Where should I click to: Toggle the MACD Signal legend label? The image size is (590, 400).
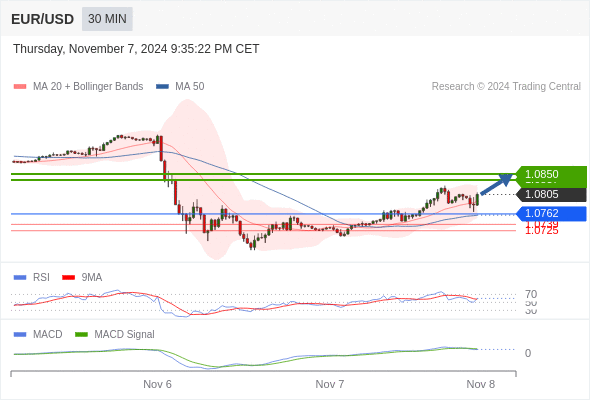(x=124, y=335)
